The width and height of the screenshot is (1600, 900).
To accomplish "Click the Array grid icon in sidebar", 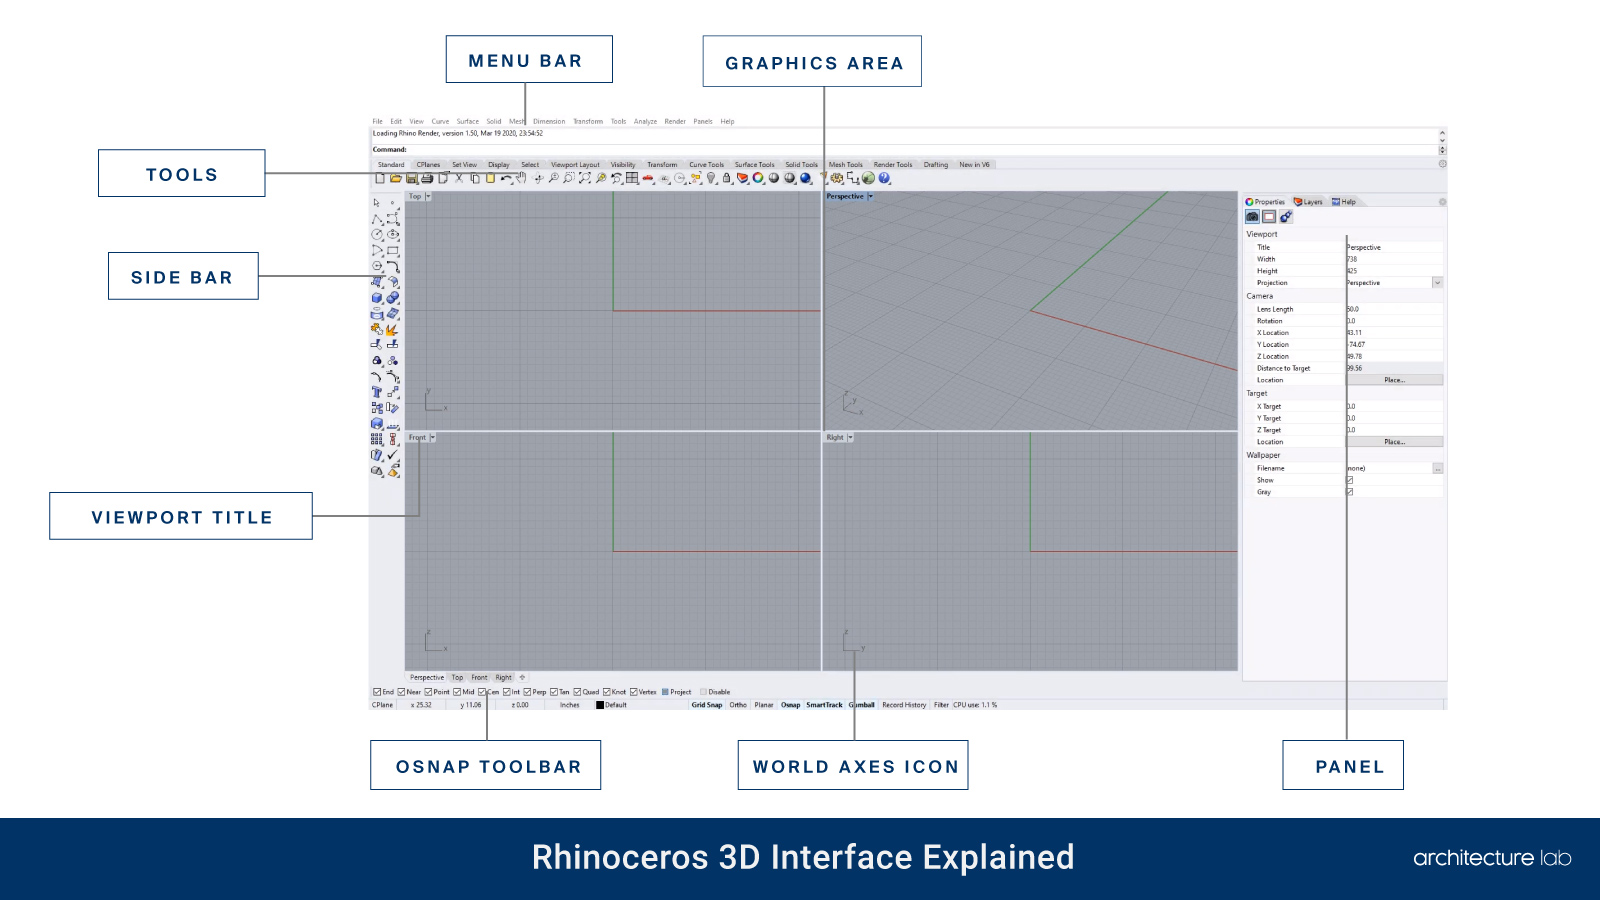I will [377, 439].
